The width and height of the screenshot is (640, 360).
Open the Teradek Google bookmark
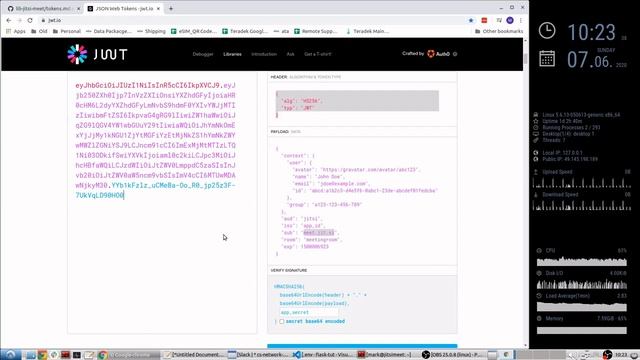pyautogui.click(x=245, y=31)
